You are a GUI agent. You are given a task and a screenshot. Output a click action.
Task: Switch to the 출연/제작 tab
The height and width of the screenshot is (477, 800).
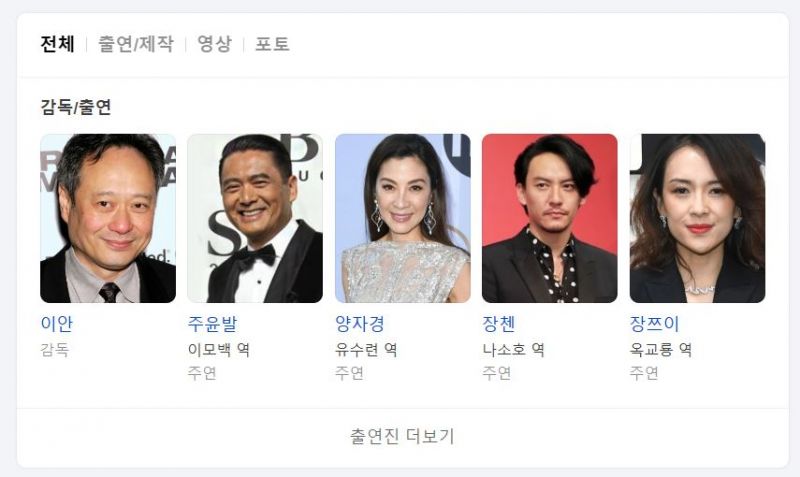[x=136, y=44]
